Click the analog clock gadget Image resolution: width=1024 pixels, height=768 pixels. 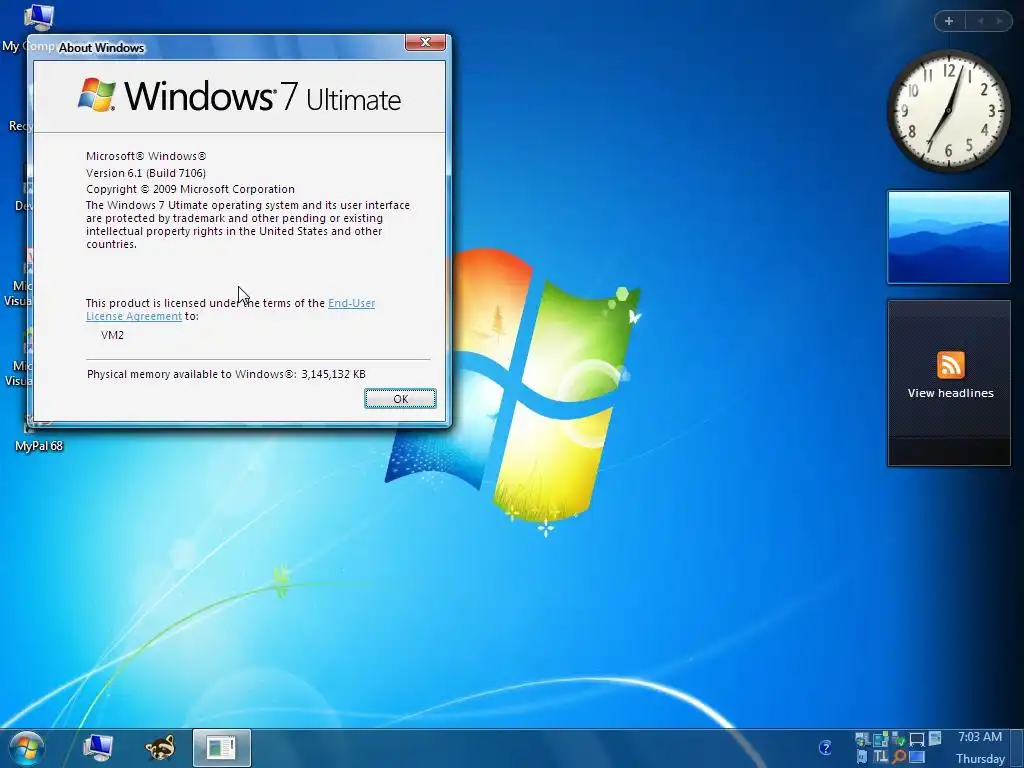click(948, 111)
